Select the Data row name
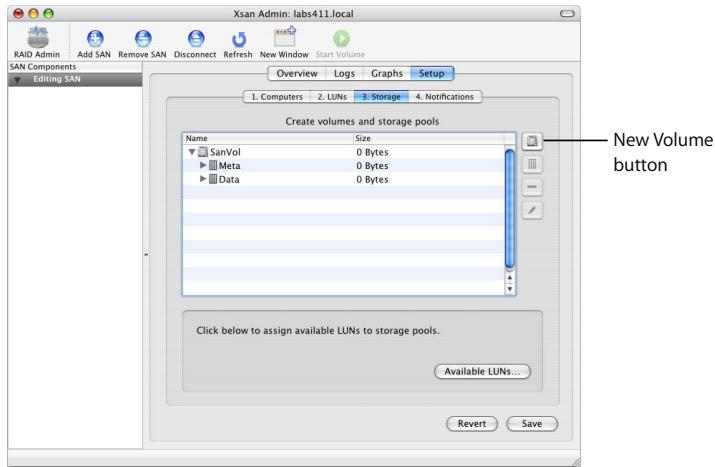Viewport: 715px width, 467px height. tap(229, 179)
